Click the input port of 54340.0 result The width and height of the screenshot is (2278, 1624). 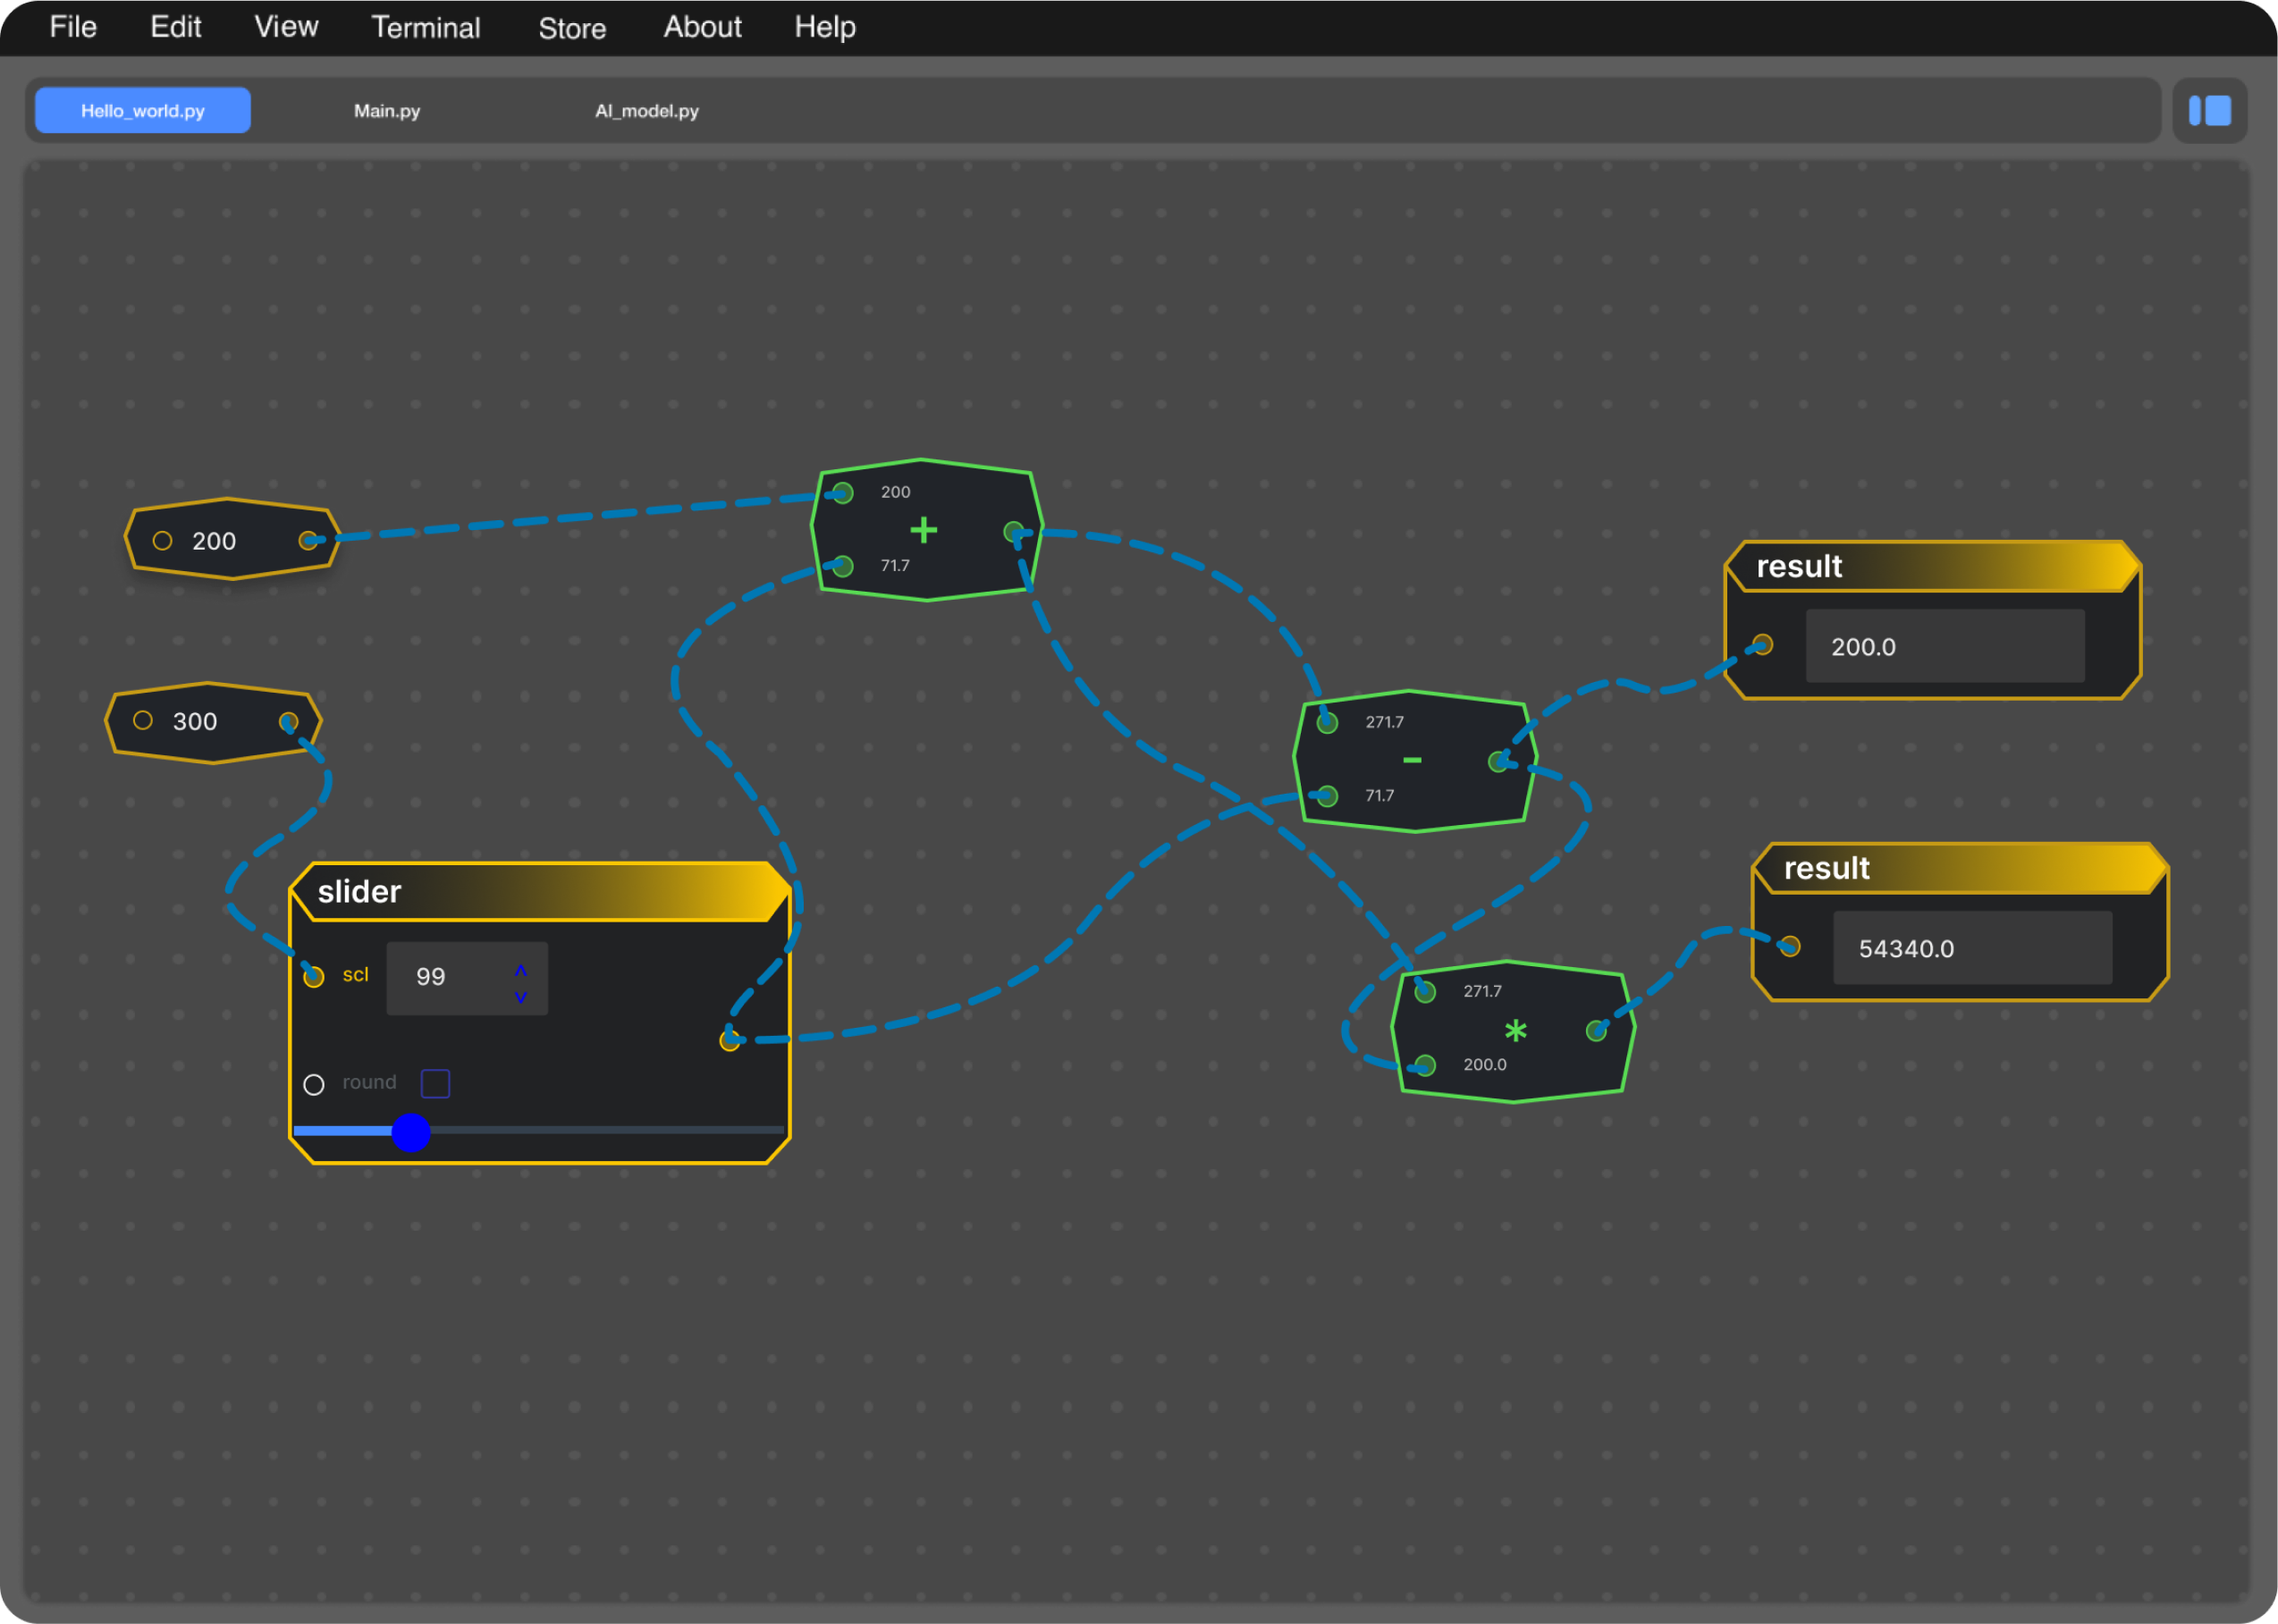tap(1790, 946)
